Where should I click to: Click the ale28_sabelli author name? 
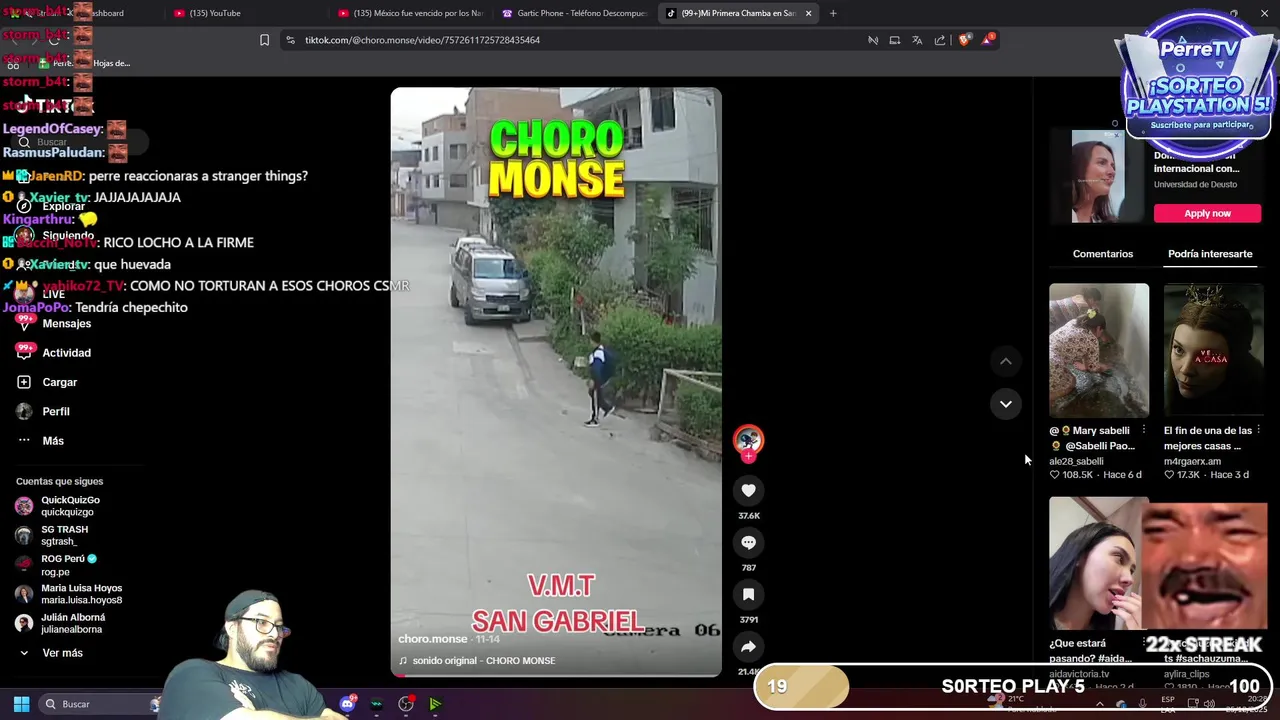point(1076,462)
